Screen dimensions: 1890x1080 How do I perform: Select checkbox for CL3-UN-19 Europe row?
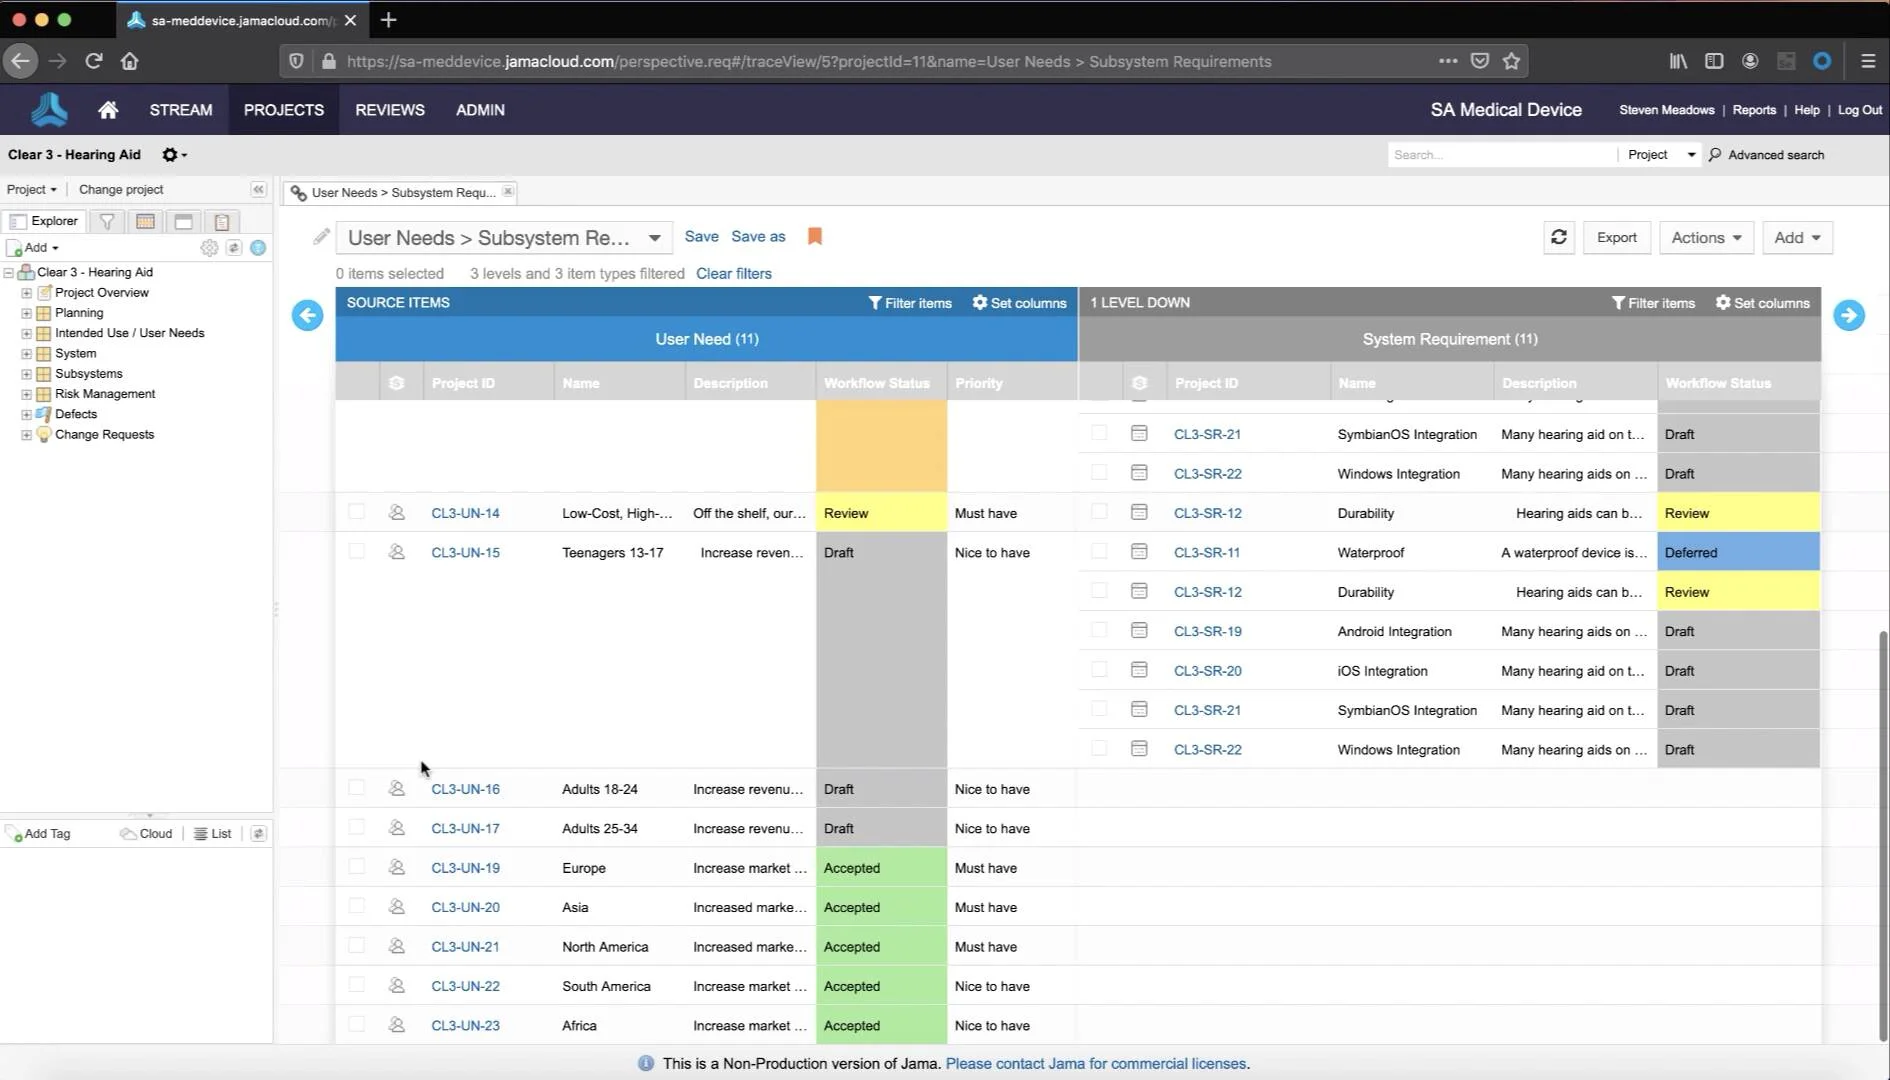coord(356,867)
